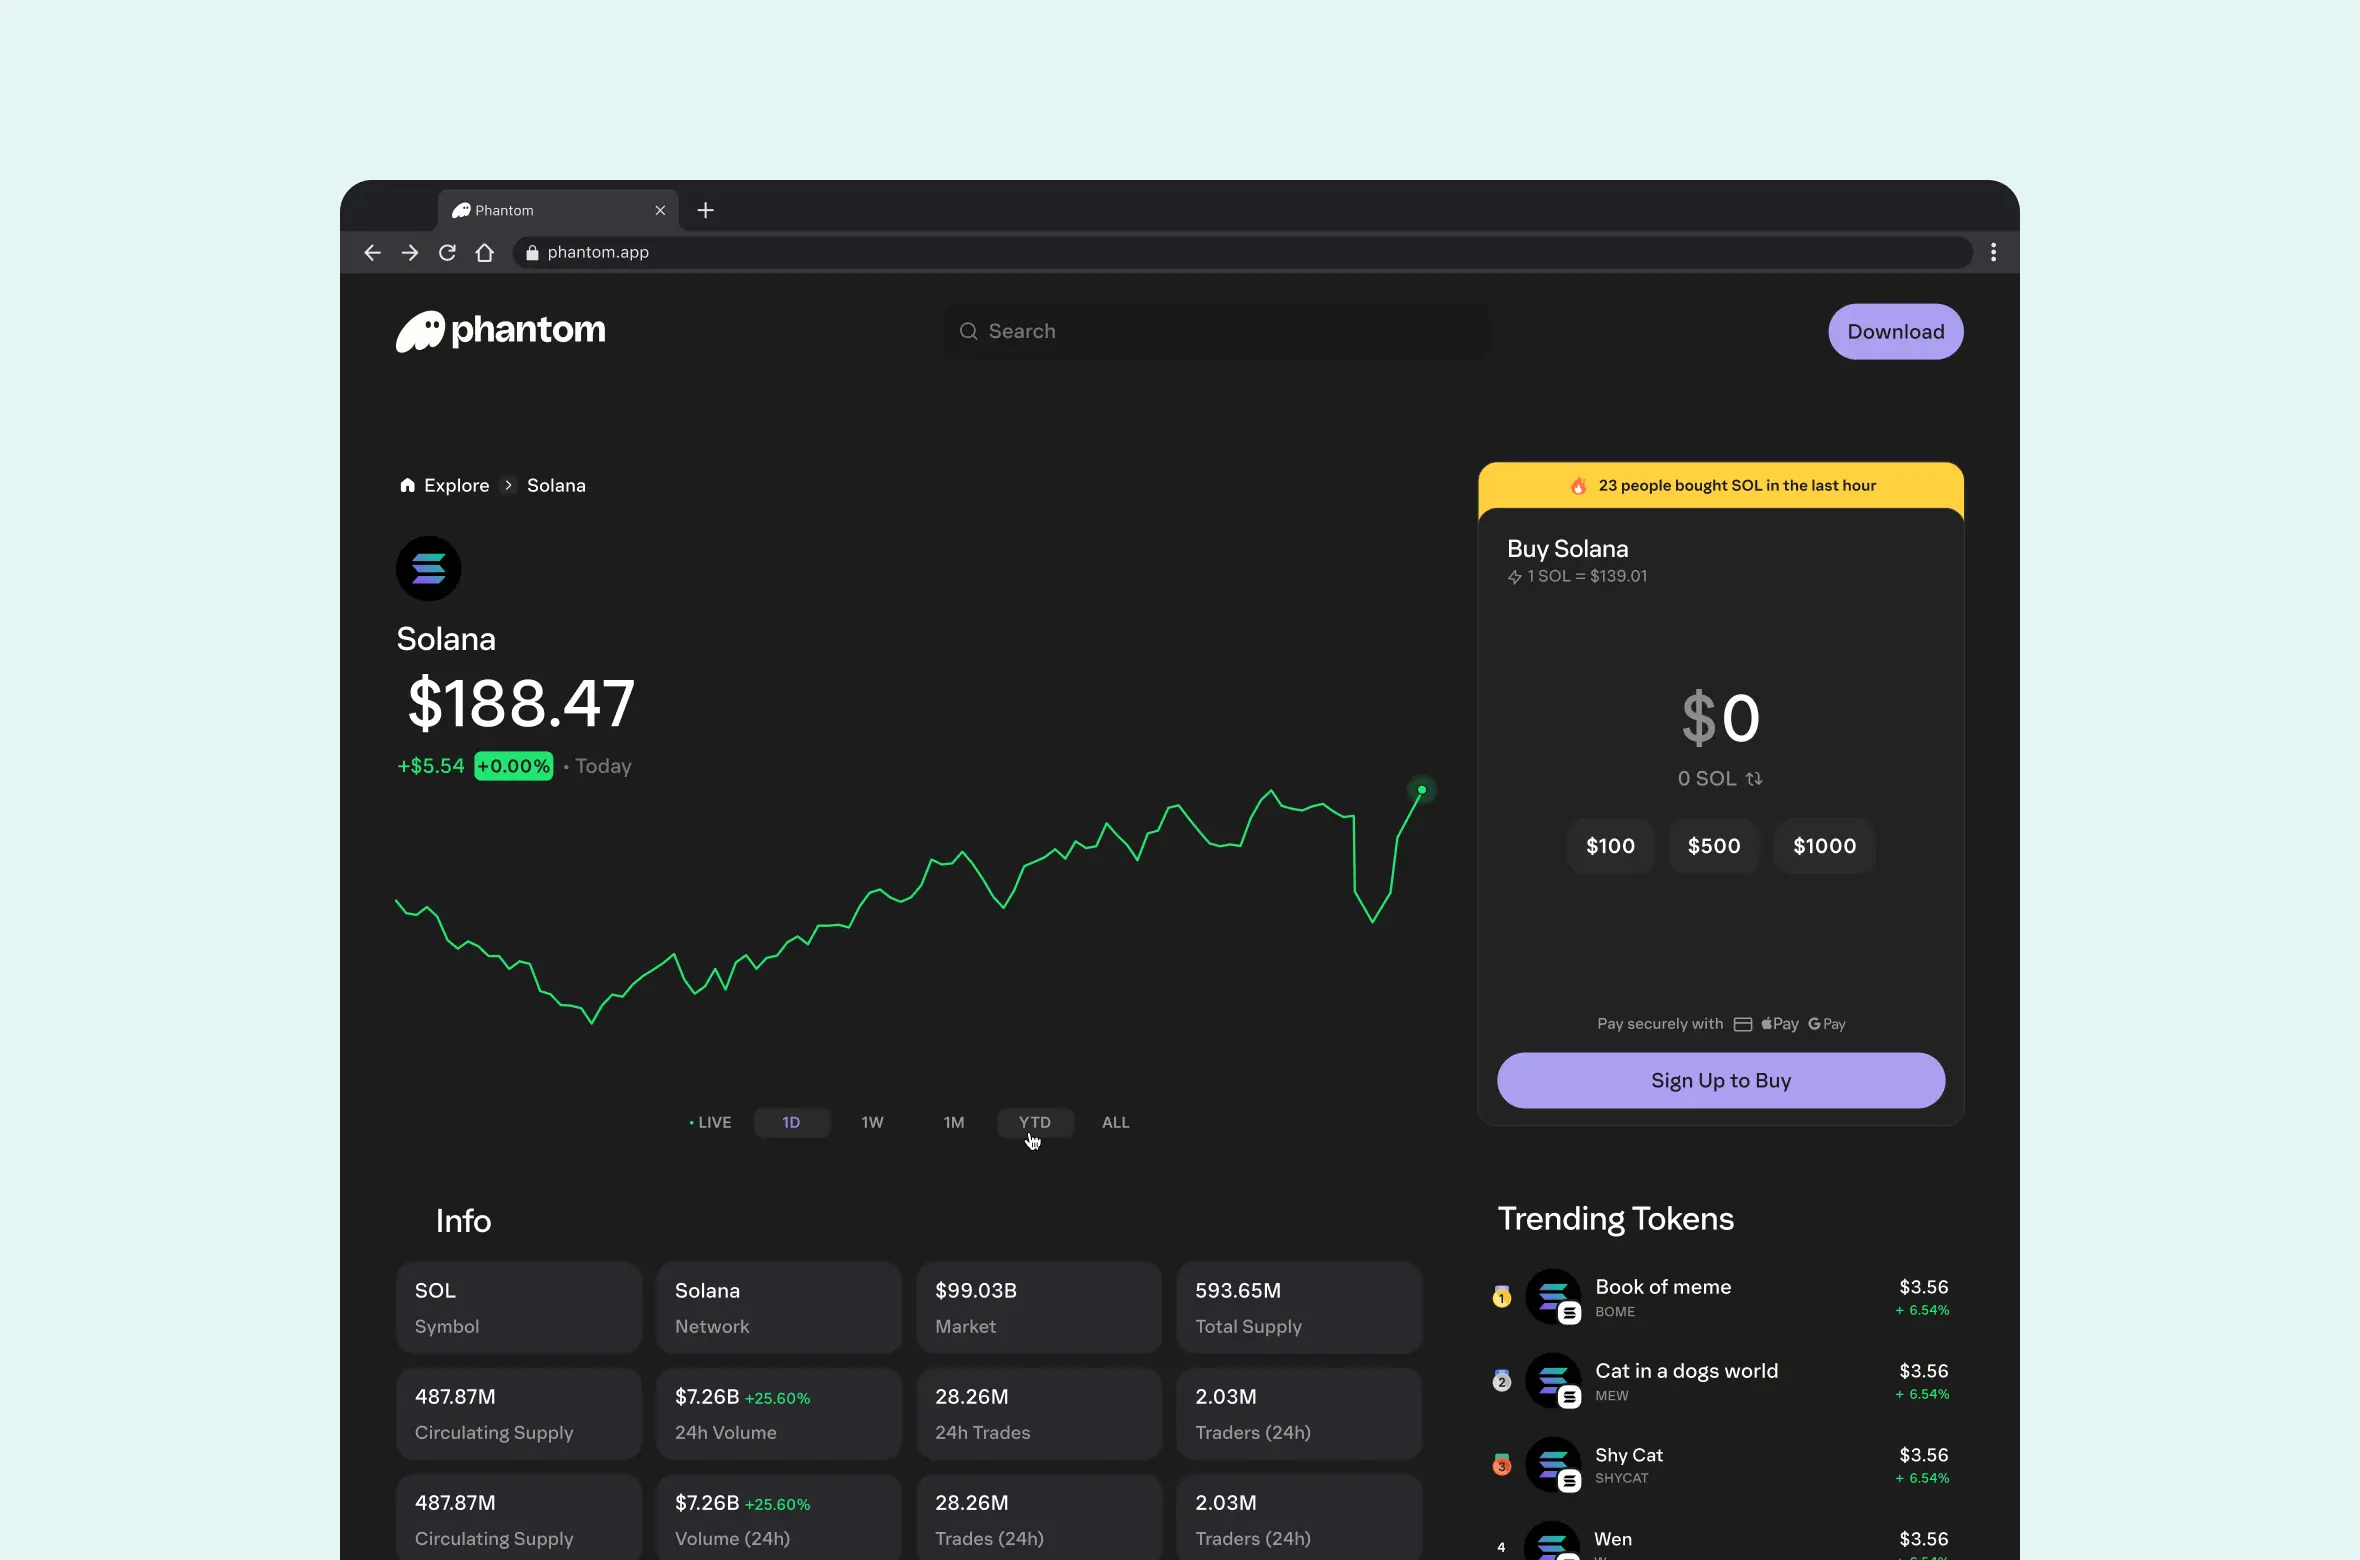Reload the page with refresh icon
2360x1560 pixels.
click(x=447, y=253)
